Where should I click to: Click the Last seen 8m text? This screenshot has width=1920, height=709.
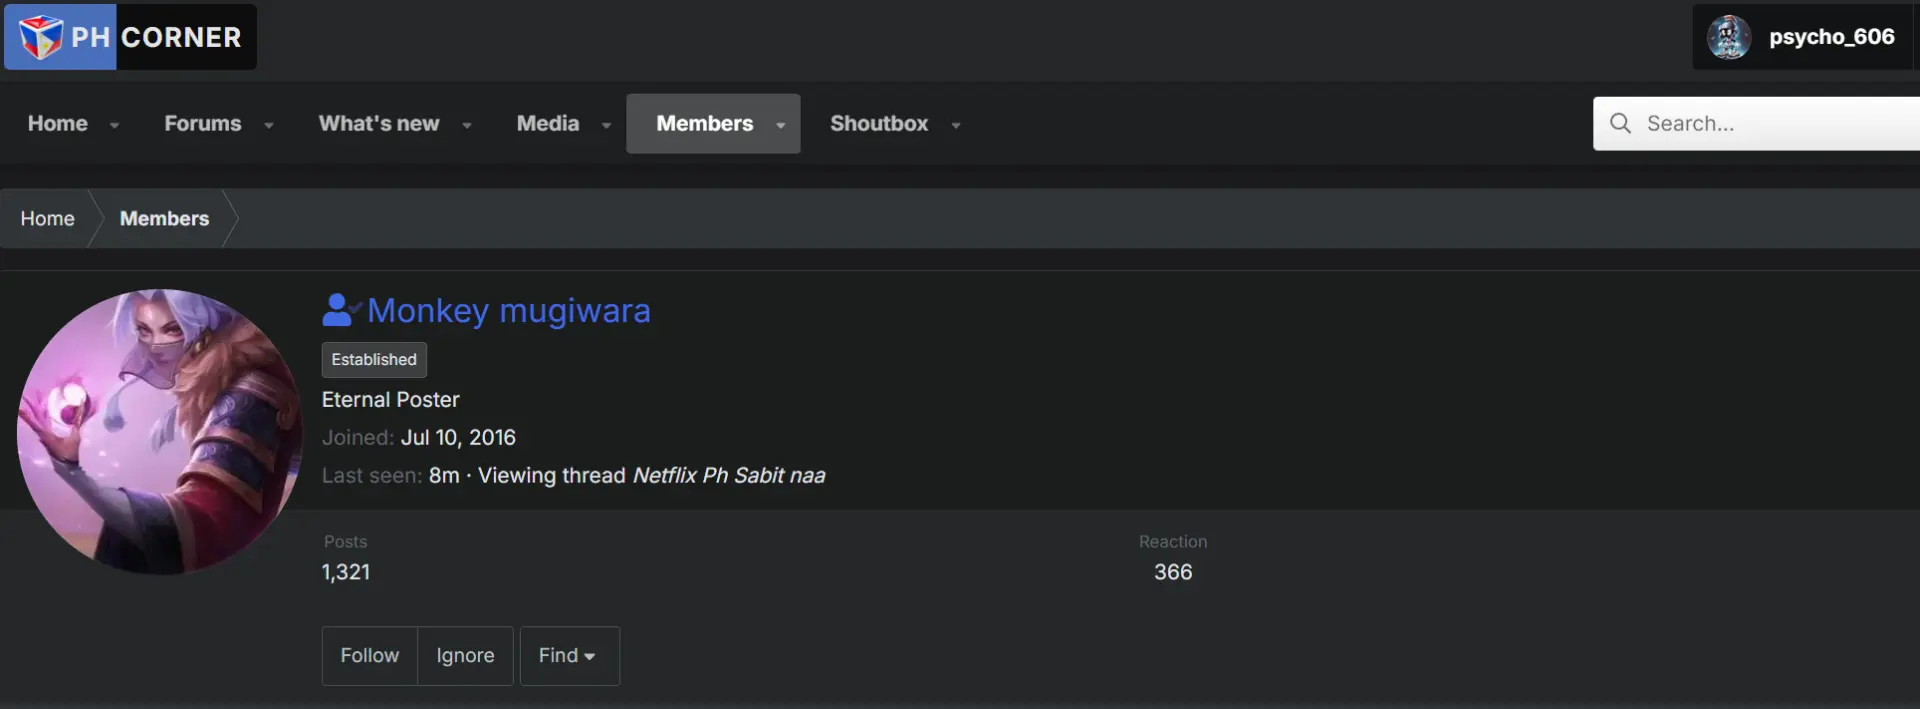391,475
